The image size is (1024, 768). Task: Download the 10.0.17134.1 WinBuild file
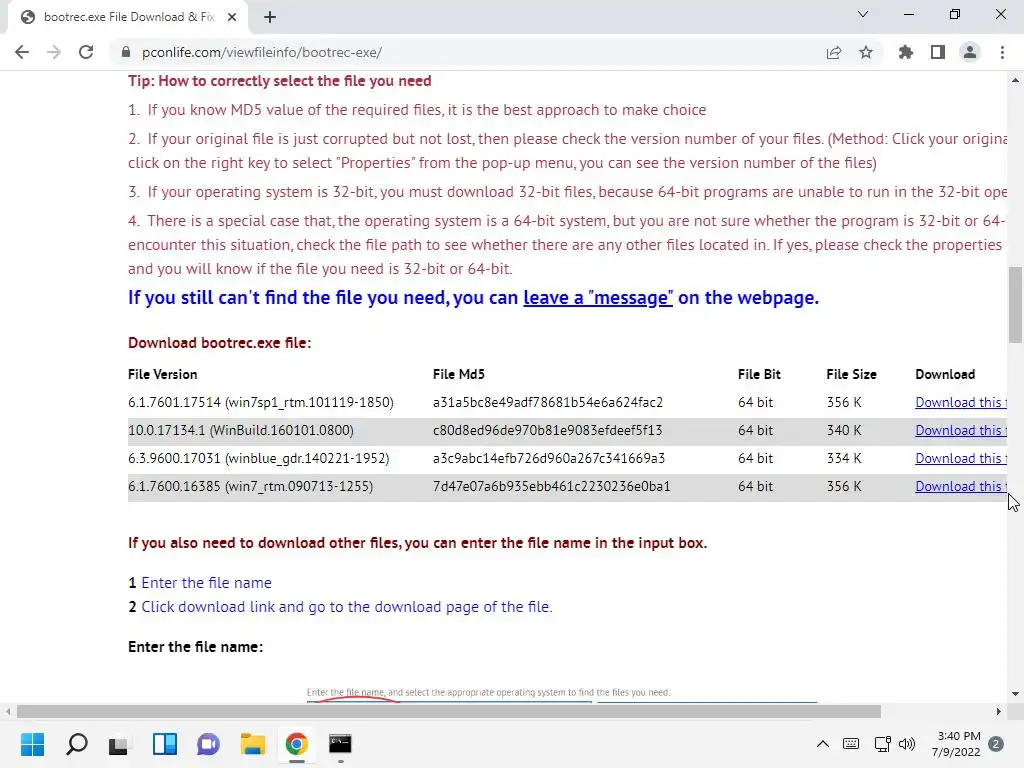pos(961,430)
